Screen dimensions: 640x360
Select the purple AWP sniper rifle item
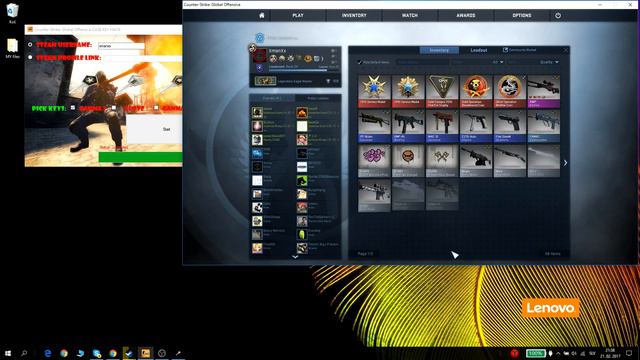click(x=544, y=91)
